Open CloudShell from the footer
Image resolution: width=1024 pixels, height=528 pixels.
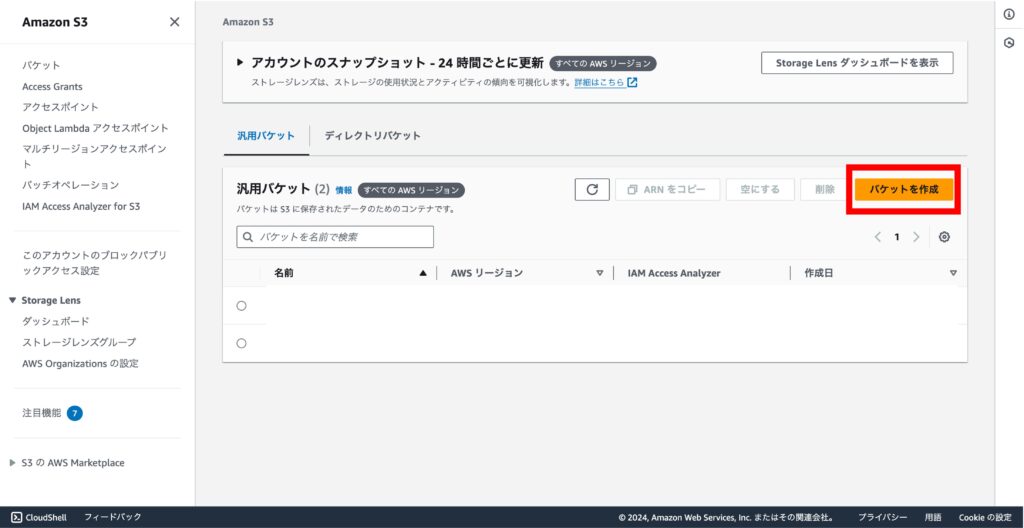(x=39, y=517)
